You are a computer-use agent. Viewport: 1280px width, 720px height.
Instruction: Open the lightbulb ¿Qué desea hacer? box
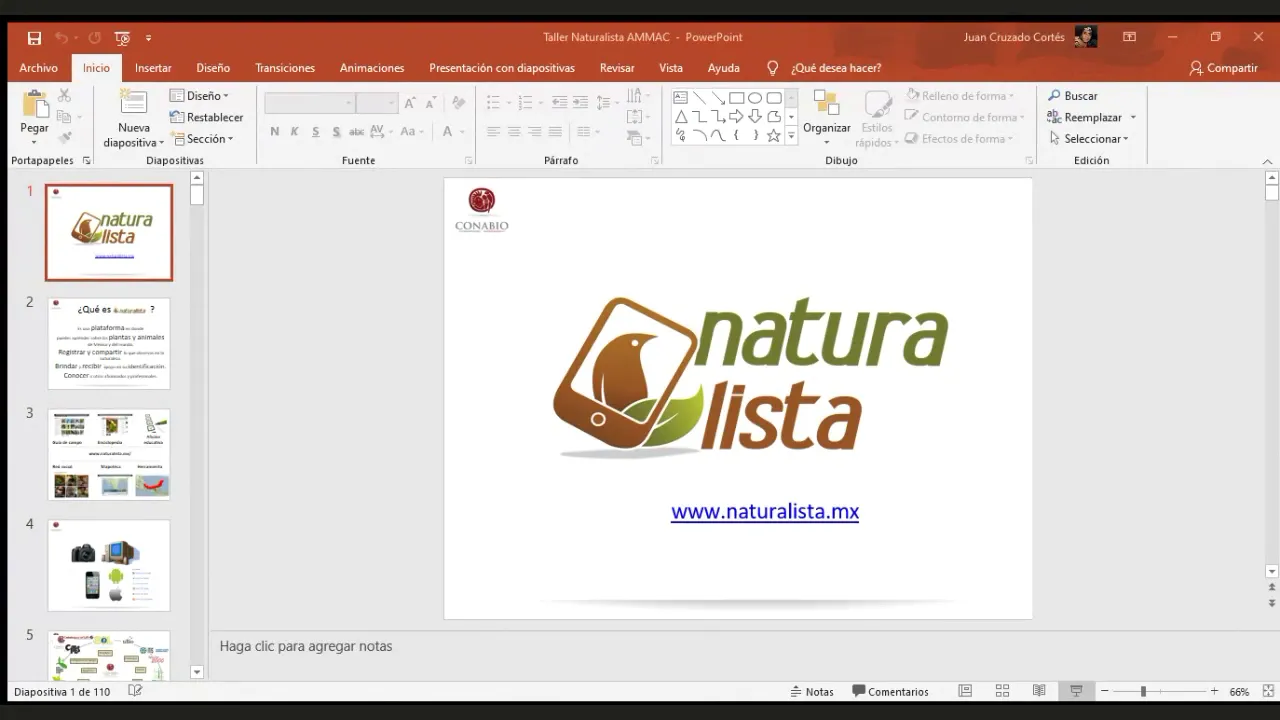point(824,68)
